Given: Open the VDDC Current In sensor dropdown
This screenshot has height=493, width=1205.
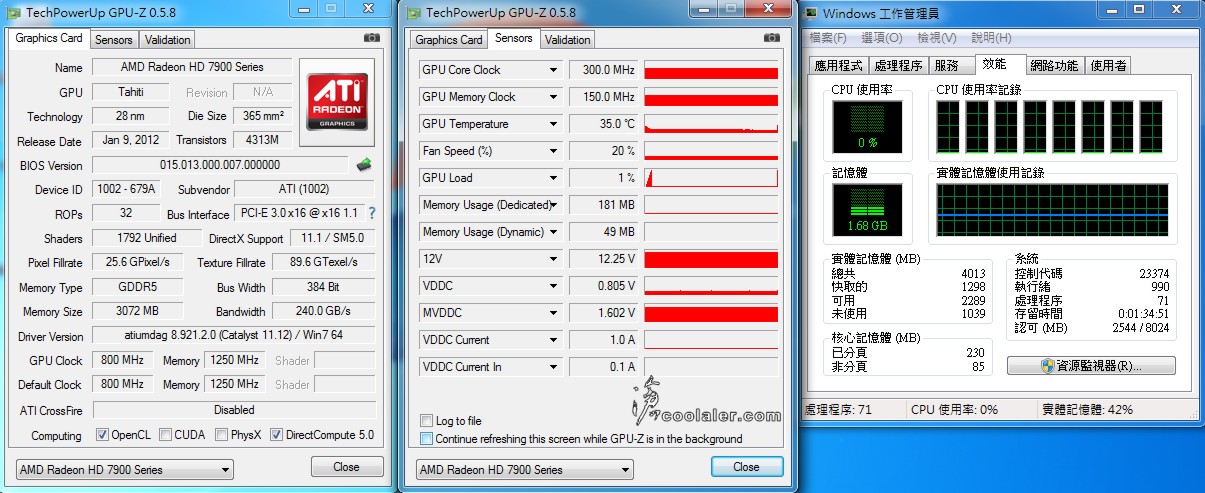Looking at the screenshot, I should point(553,367).
